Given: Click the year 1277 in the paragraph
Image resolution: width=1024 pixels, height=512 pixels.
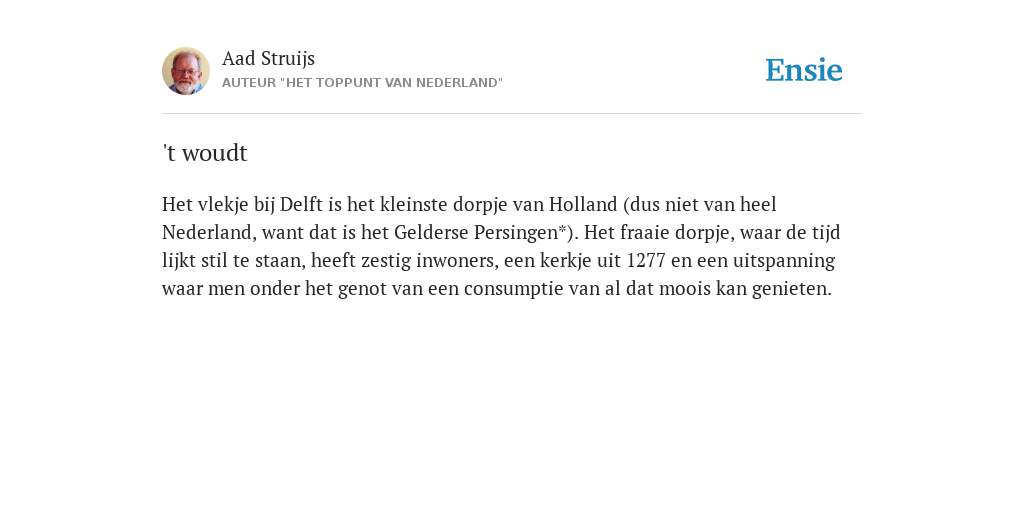Looking at the screenshot, I should coord(646,261).
